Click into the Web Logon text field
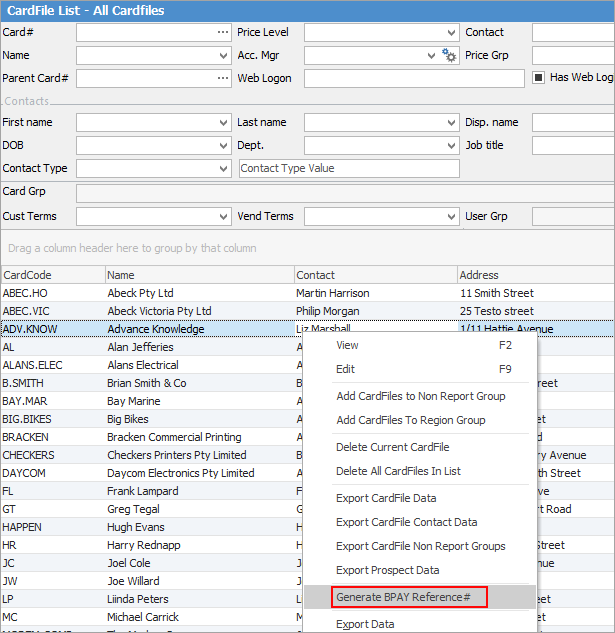The height and width of the screenshot is (633, 615). pyautogui.click(x=414, y=78)
